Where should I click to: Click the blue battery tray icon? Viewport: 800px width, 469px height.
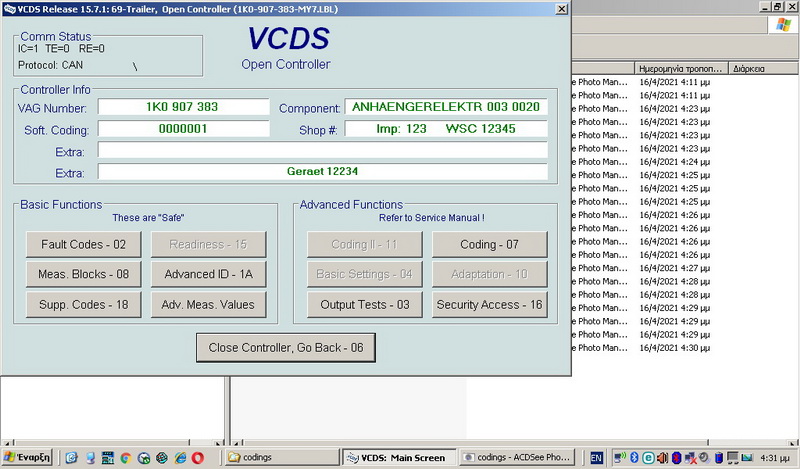pos(719,458)
